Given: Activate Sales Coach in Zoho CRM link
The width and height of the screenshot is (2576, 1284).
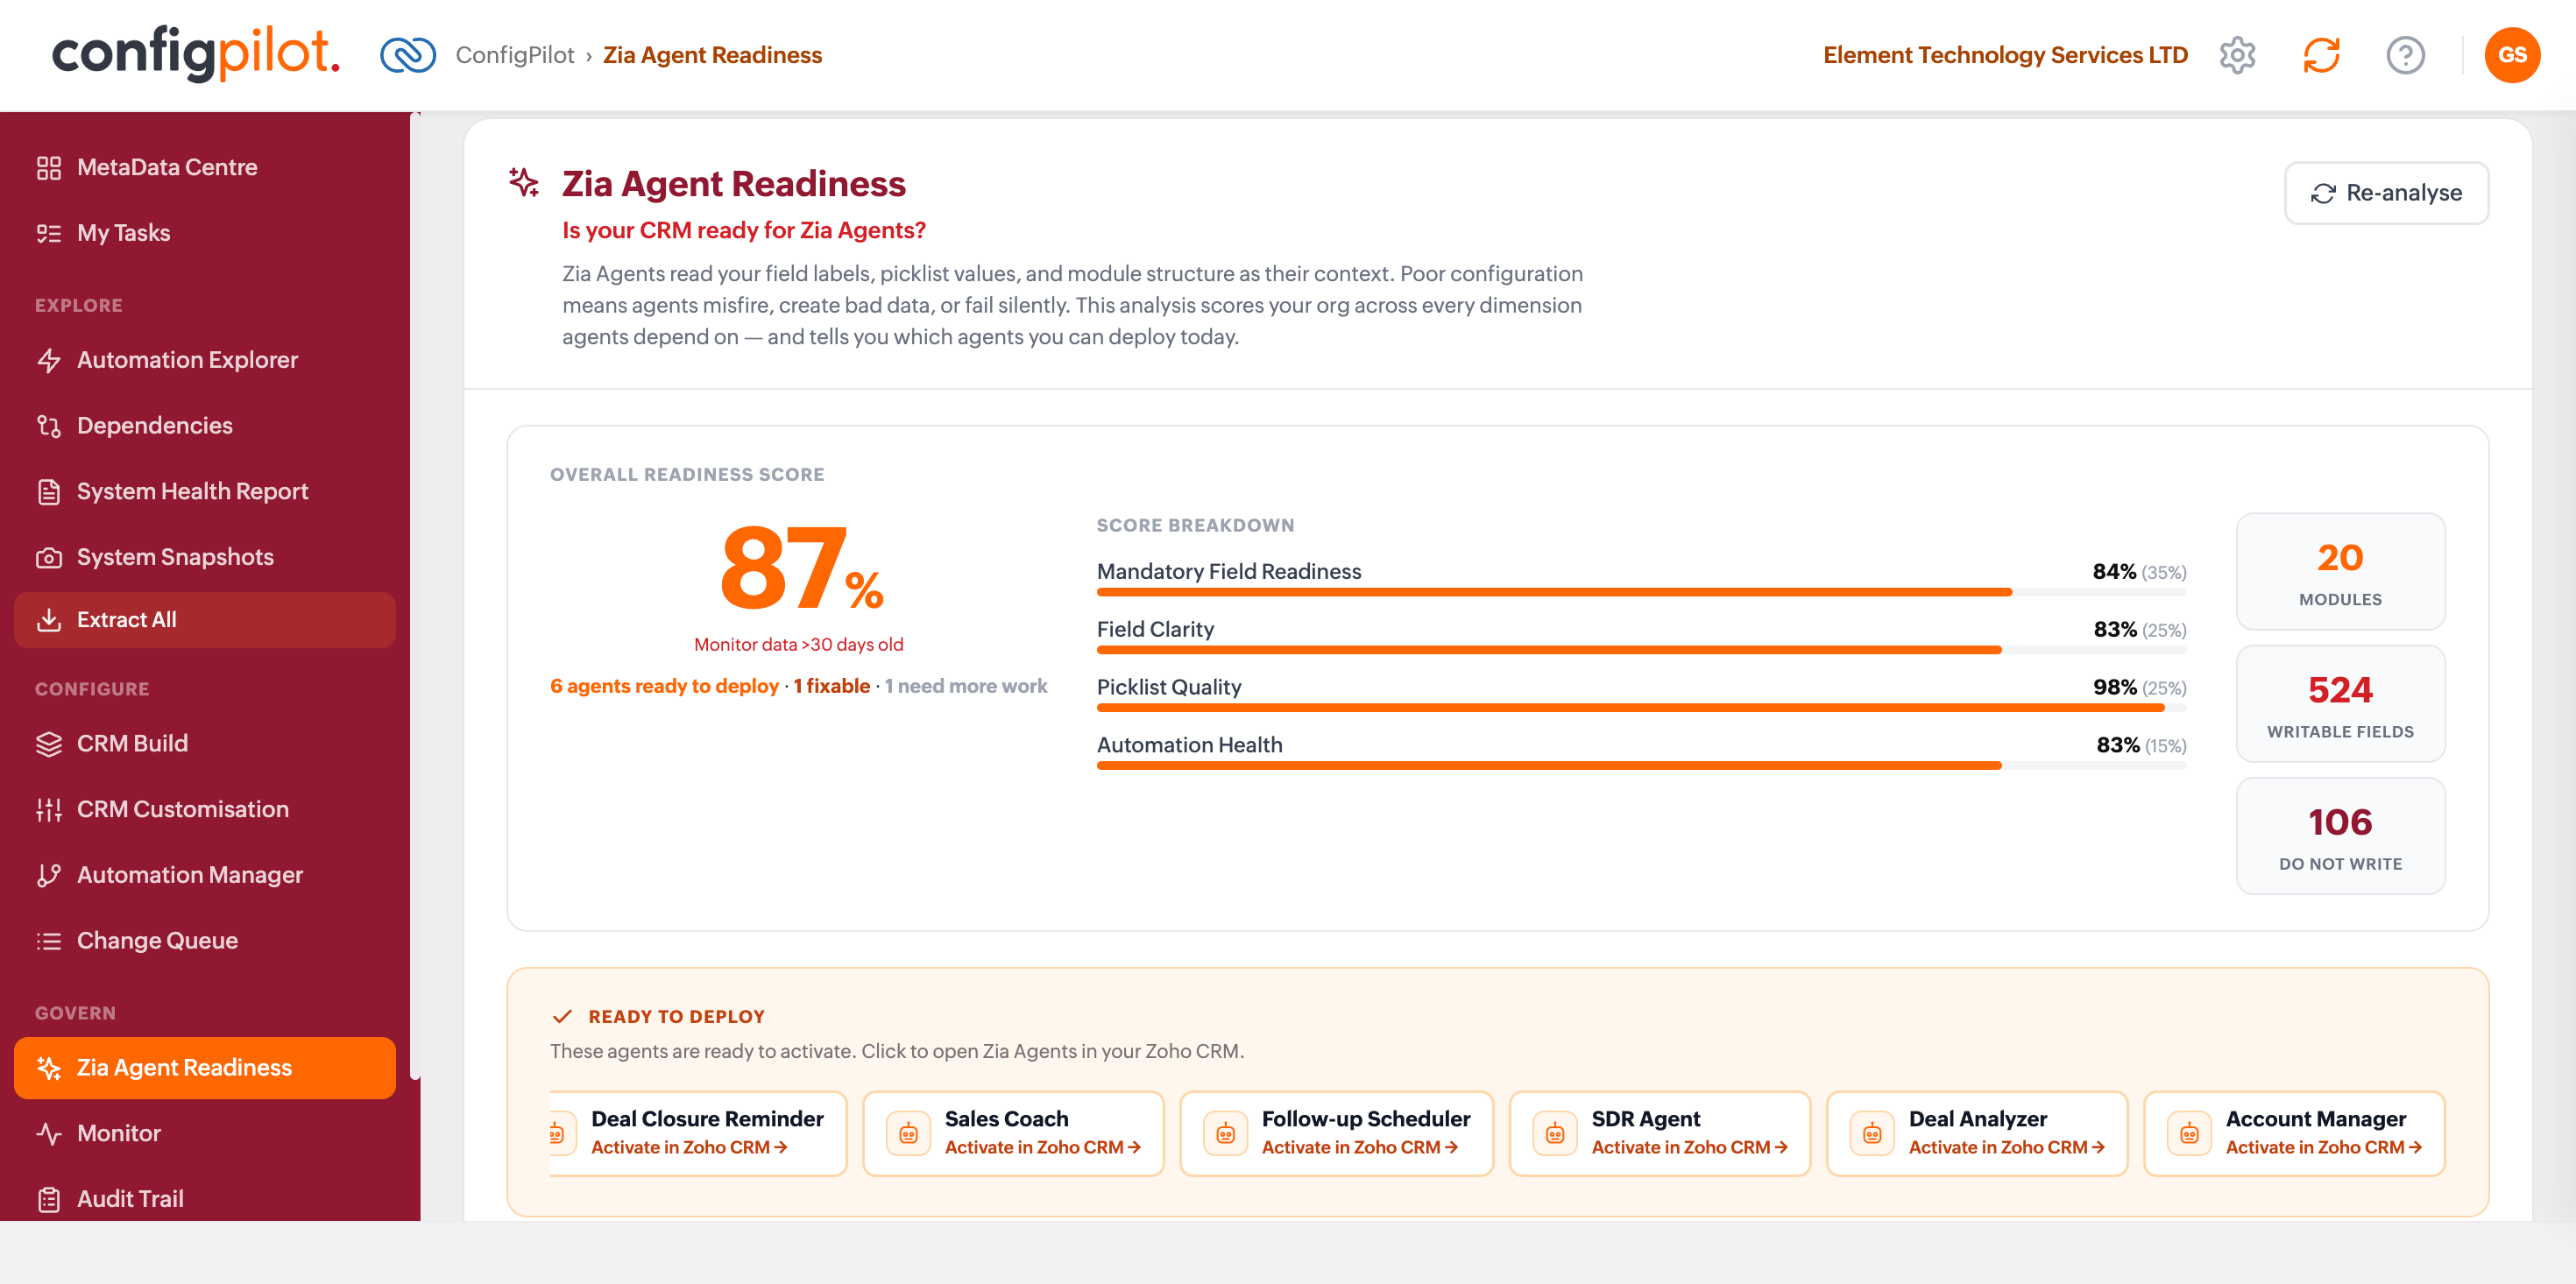Looking at the screenshot, I should (1042, 1147).
